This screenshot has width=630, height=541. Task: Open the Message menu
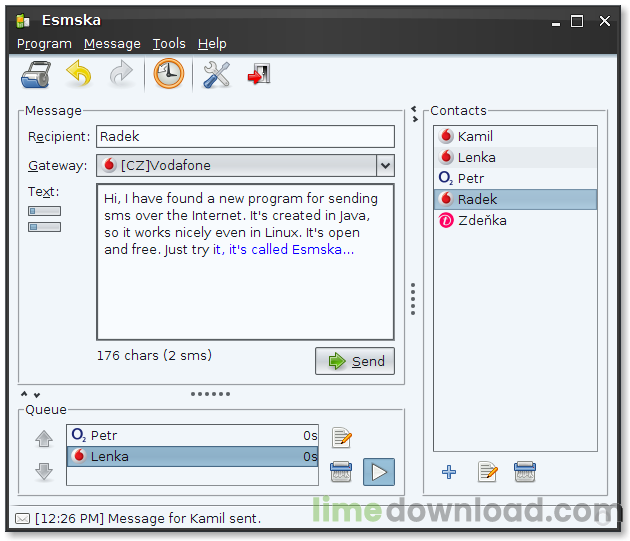[112, 43]
